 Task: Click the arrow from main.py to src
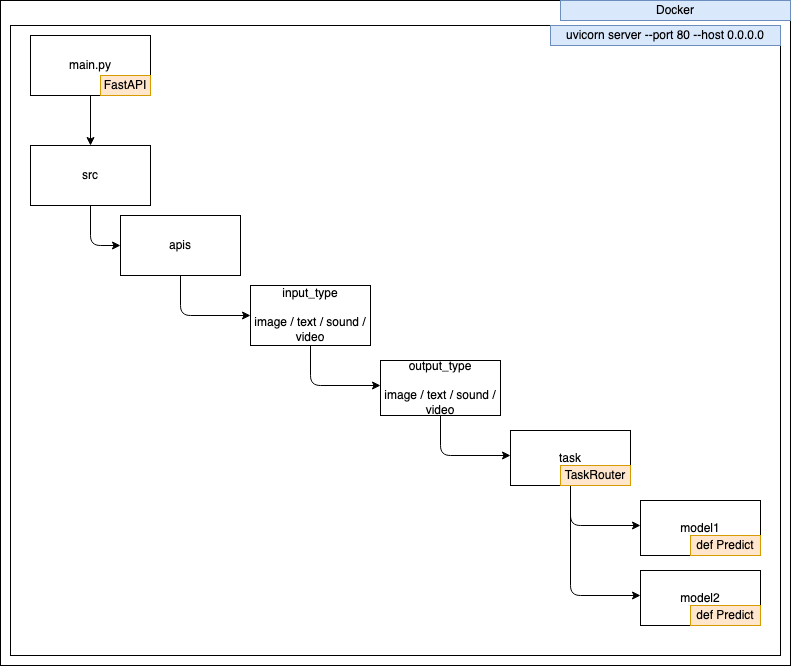(90, 120)
